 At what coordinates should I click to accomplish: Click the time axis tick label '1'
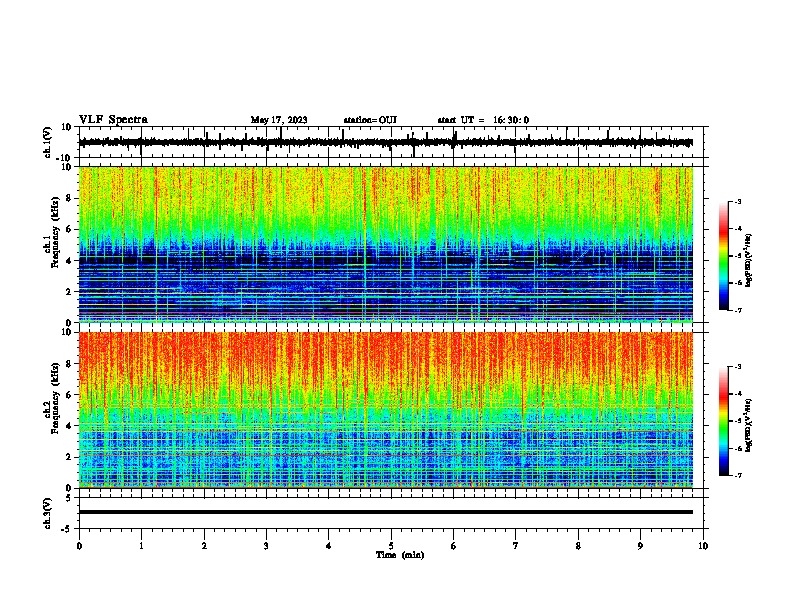tap(141, 546)
